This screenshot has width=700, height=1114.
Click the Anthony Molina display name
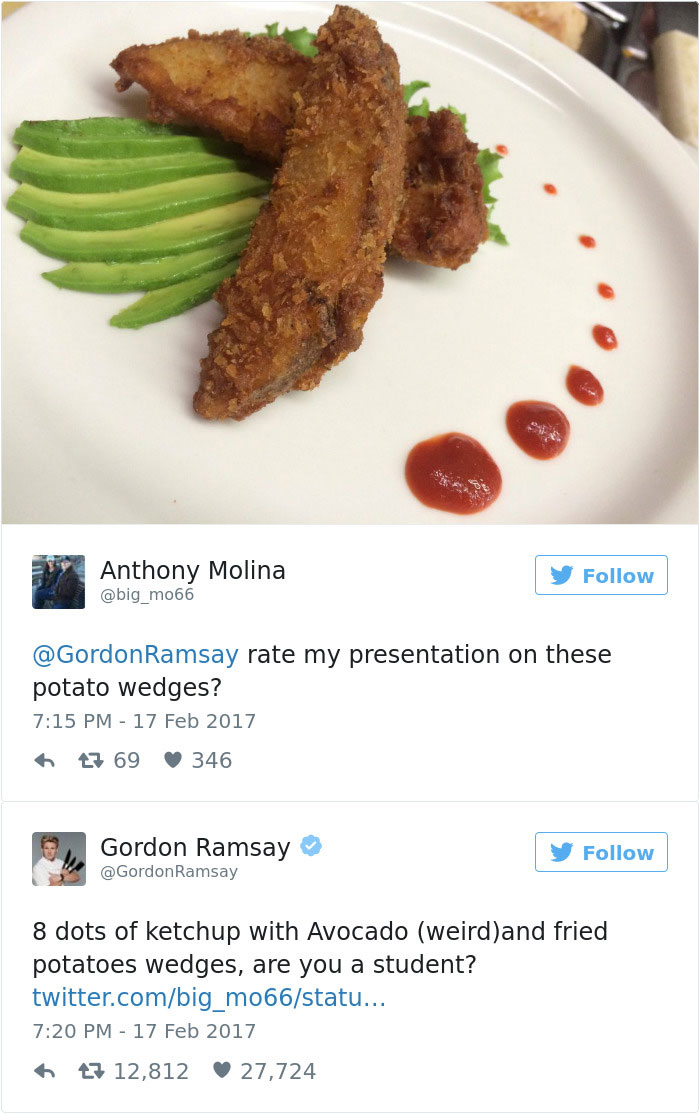pos(193,570)
